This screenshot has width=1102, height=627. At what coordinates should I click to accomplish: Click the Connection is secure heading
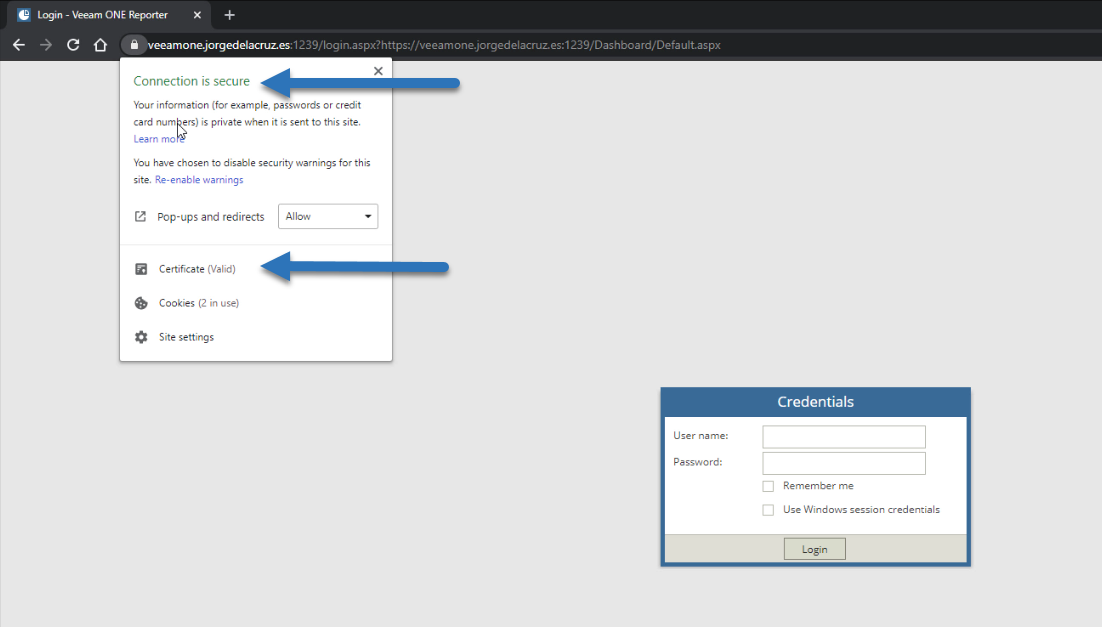pyautogui.click(x=192, y=81)
